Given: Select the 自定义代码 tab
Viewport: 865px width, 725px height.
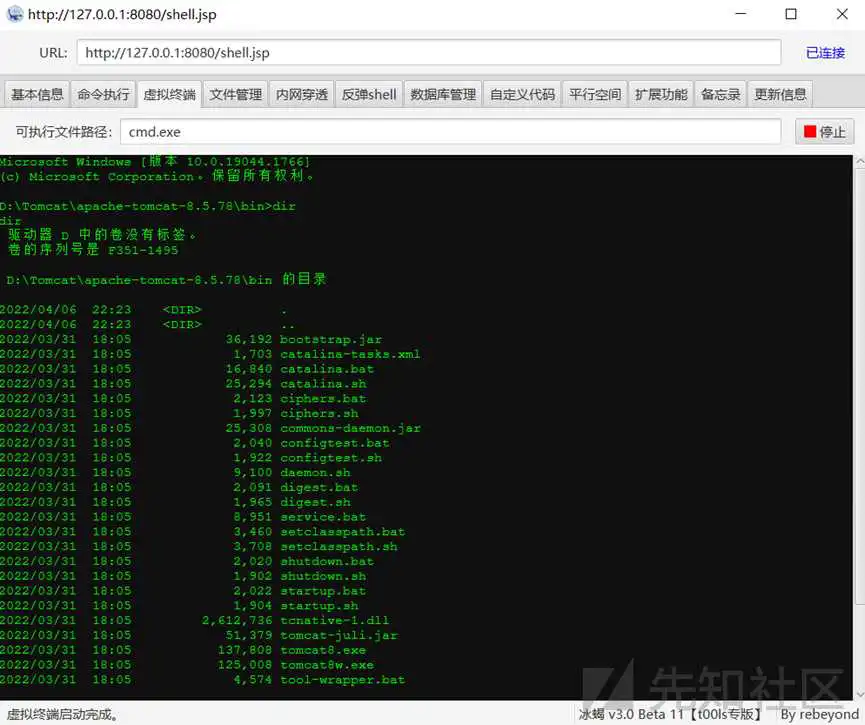Looking at the screenshot, I should tap(522, 95).
